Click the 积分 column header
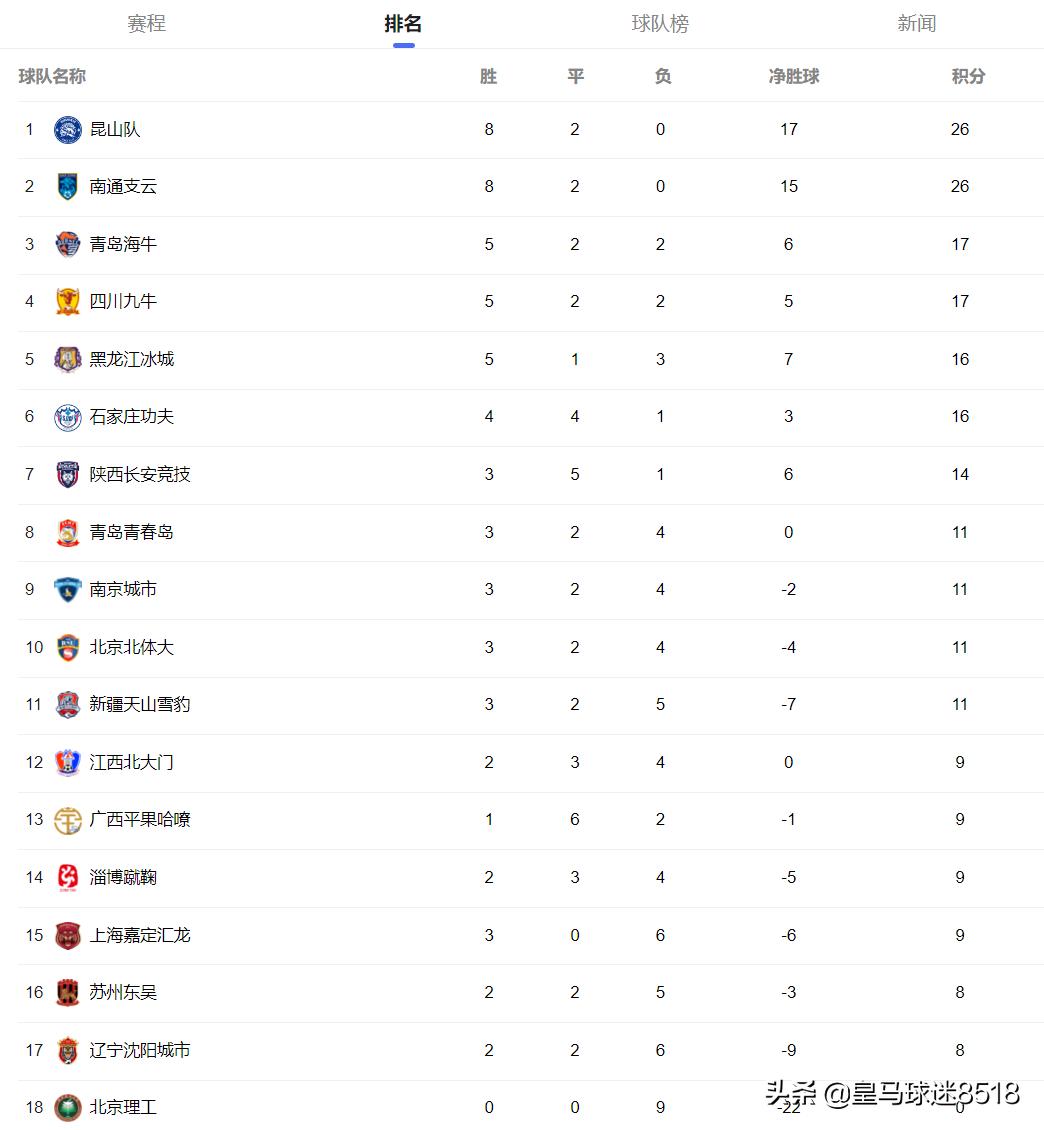Image resolution: width=1044 pixels, height=1130 pixels. pyautogui.click(x=968, y=77)
